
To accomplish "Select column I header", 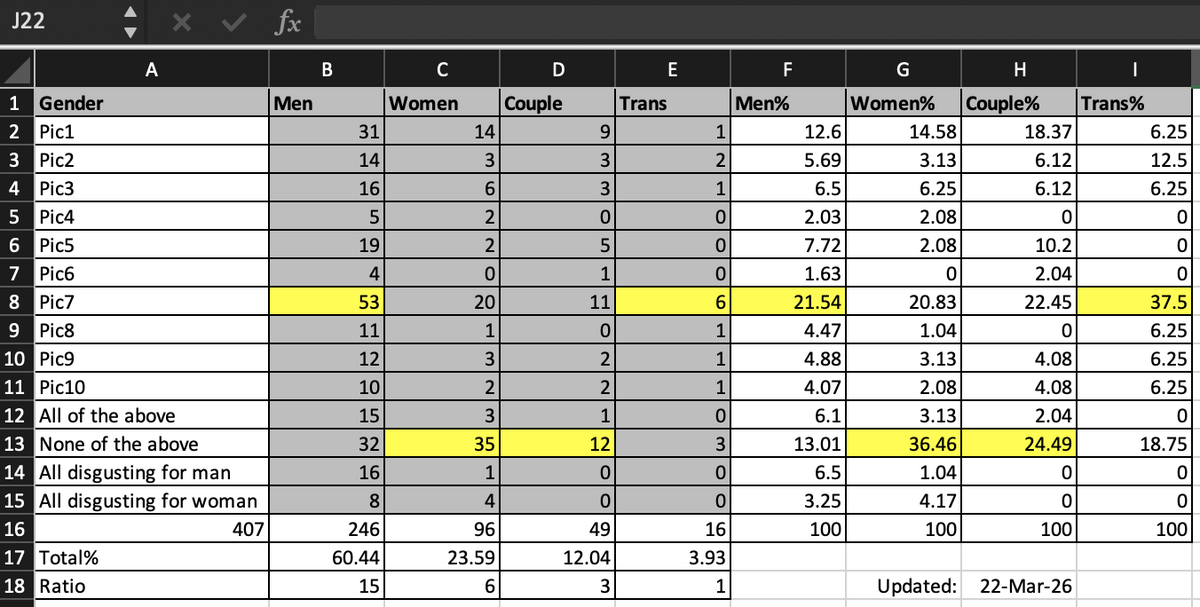I will point(1135,70).
